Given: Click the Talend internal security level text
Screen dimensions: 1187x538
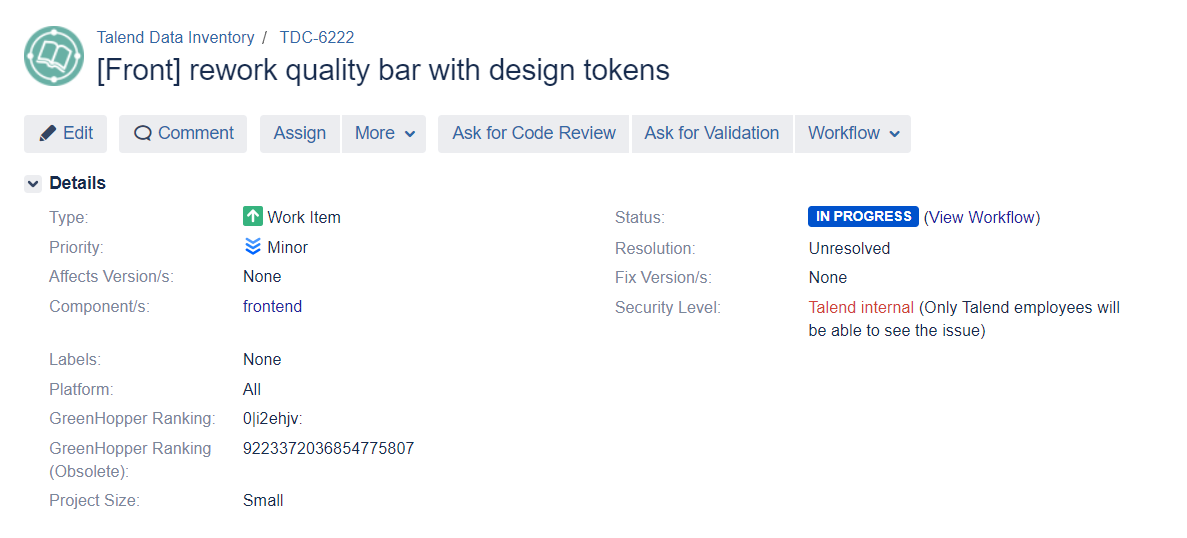Looking at the screenshot, I should click(861, 308).
